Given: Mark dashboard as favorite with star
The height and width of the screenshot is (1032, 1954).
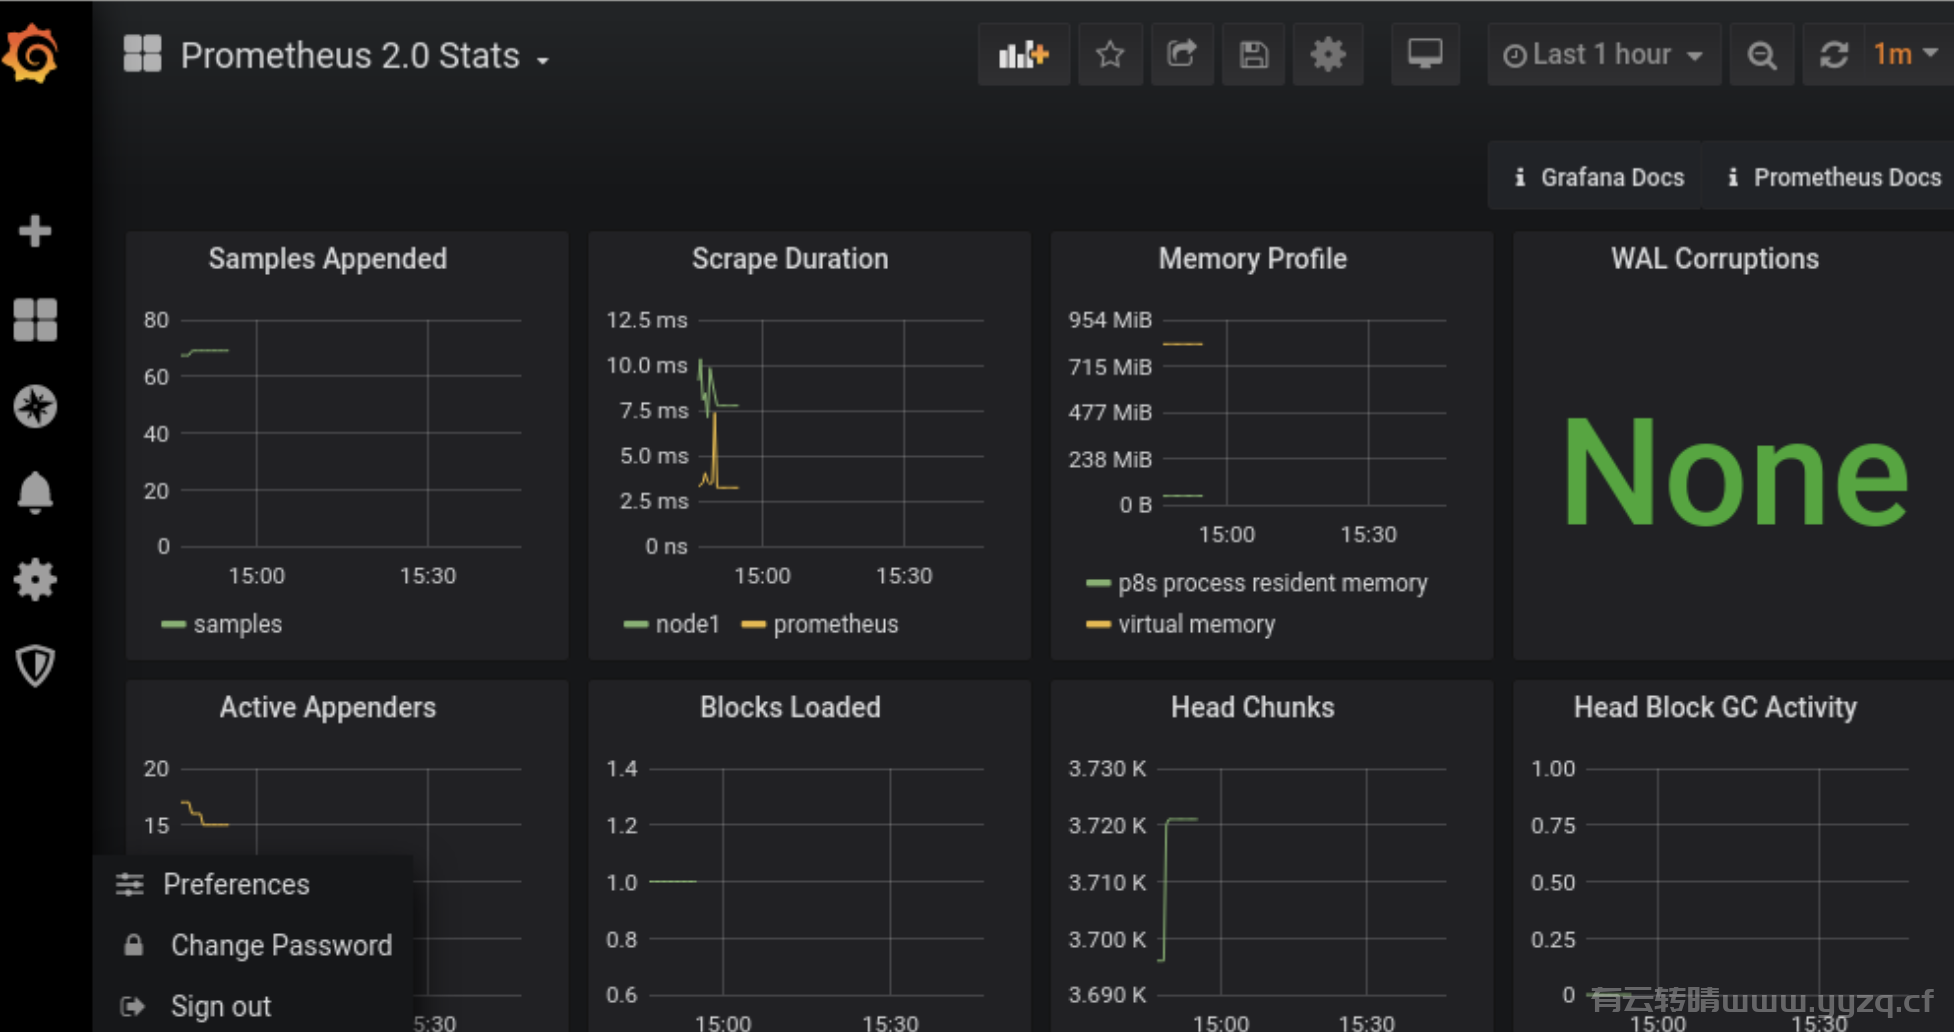Looking at the screenshot, I should point(1110,54).
